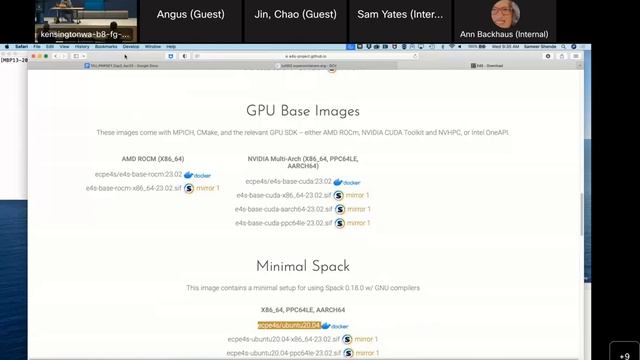The image size is (640, 360).
Task: Select Ann Backhaus participant tile
Action: click(505, 20)
